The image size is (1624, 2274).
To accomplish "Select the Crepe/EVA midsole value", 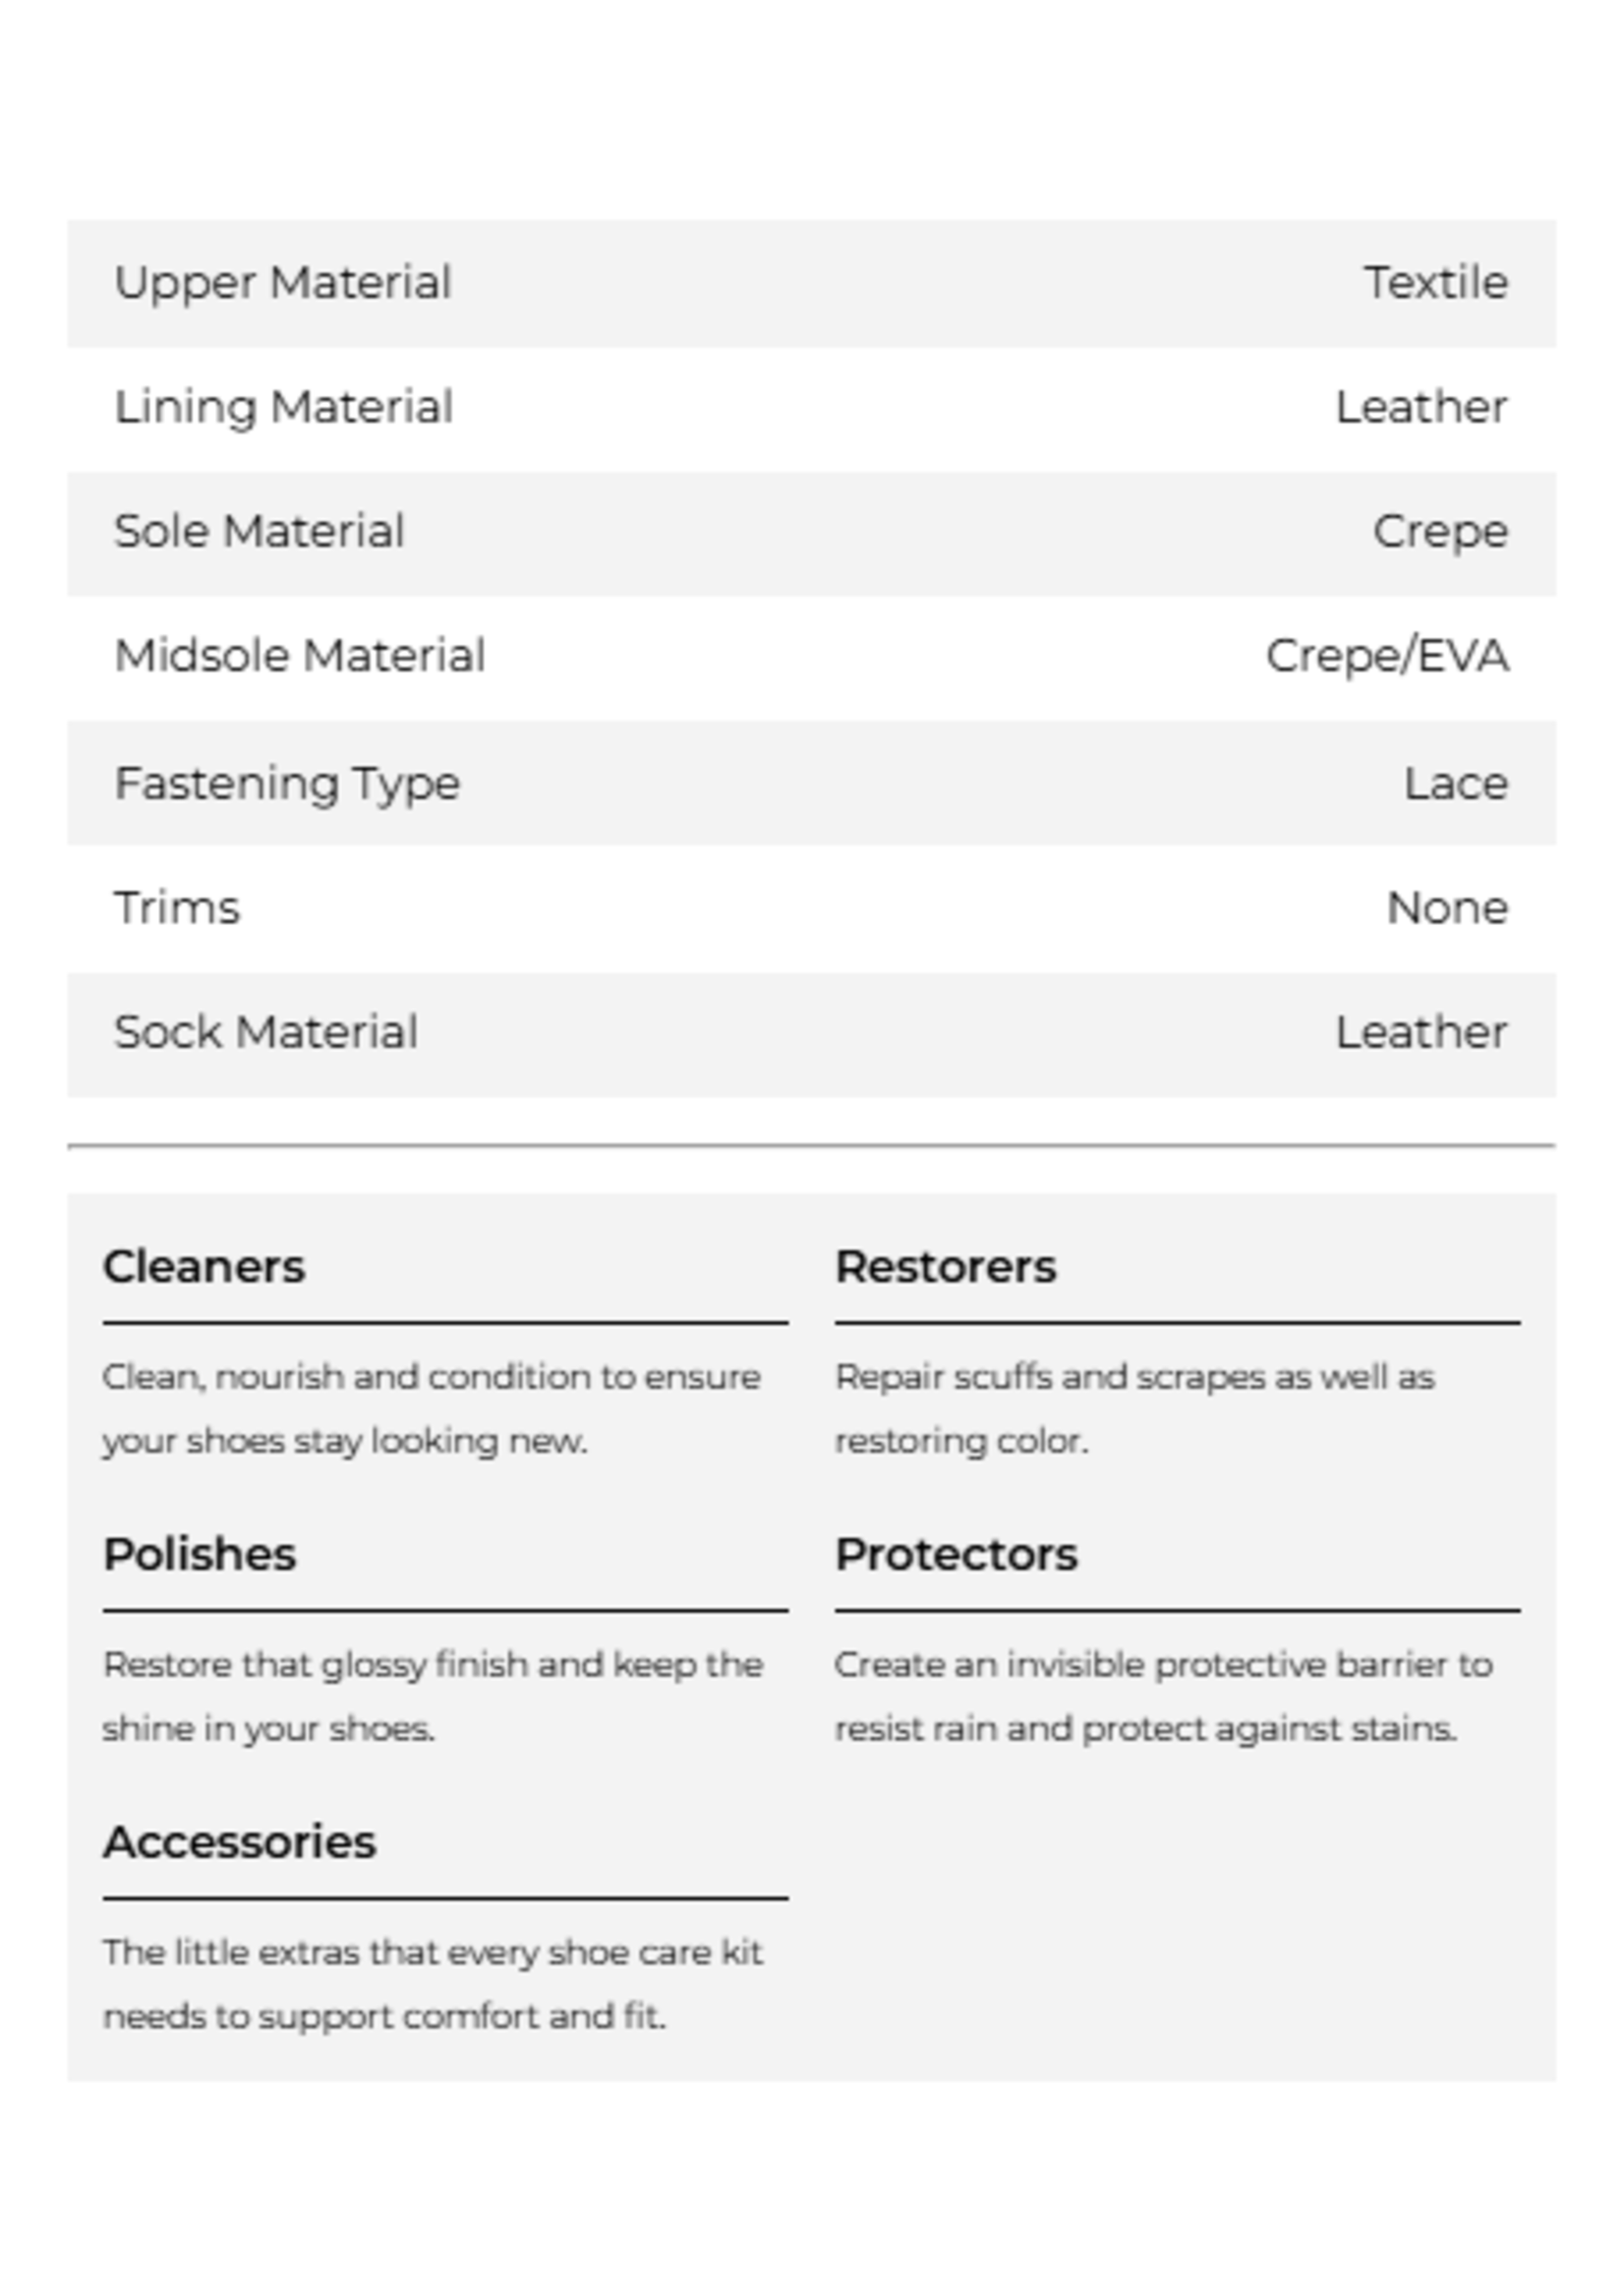I will pyautogui.click(x=1387, y=657).
